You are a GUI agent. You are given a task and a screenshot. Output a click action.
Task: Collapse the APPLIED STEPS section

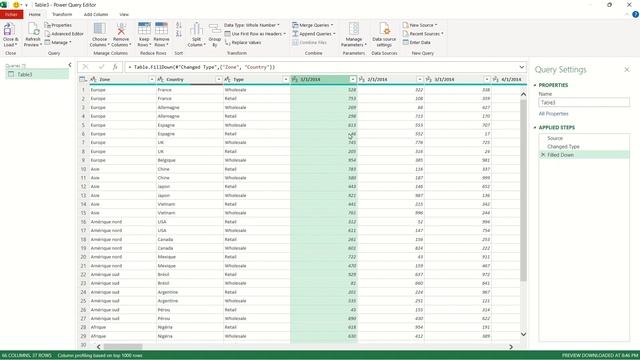[x=535, y=128]
